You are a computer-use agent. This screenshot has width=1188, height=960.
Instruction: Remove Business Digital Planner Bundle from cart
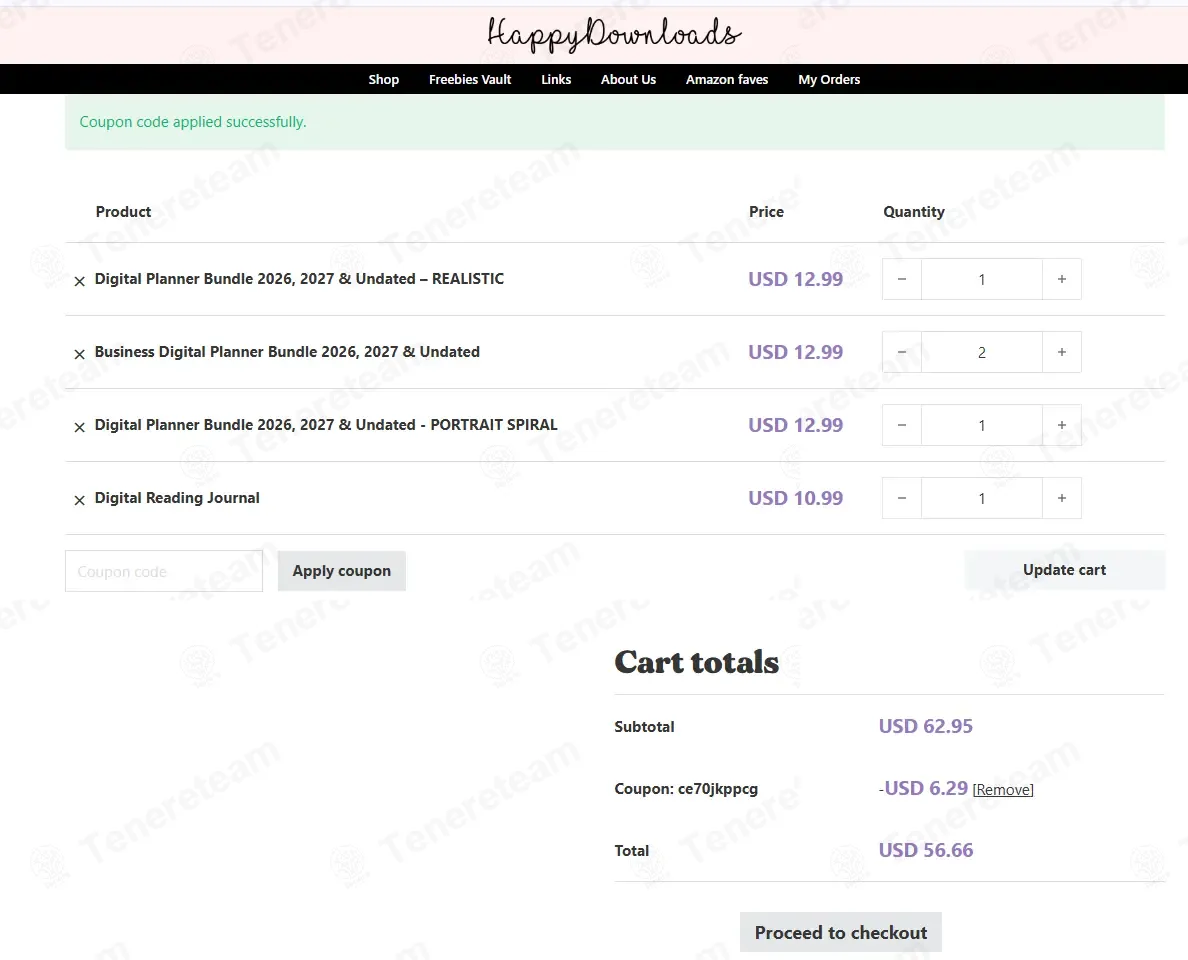coord(80,354)
